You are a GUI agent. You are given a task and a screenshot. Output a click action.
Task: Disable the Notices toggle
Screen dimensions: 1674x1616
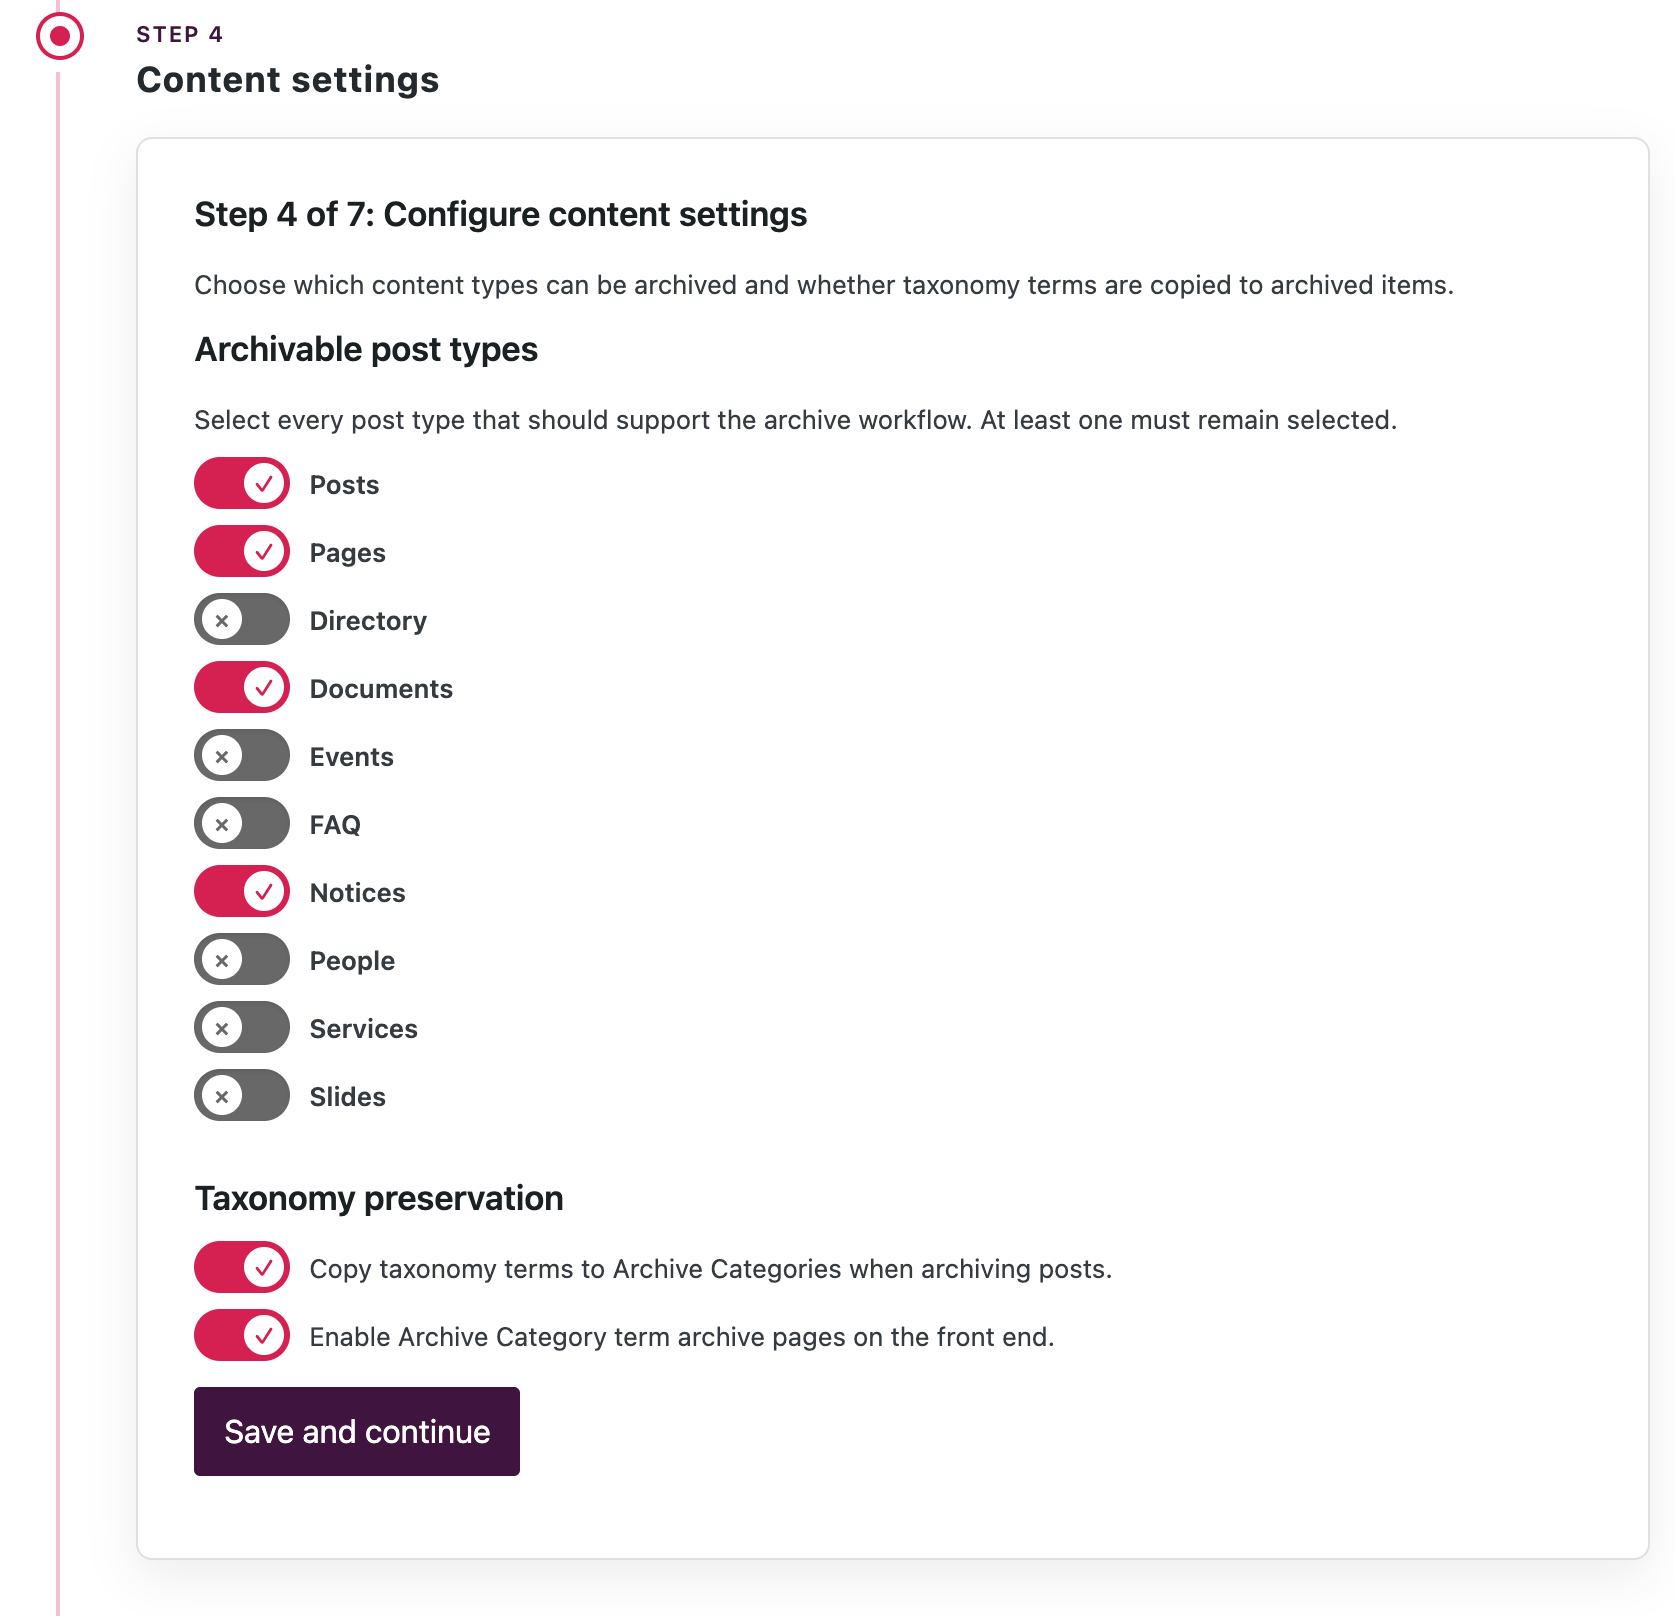tap(241, 891)
